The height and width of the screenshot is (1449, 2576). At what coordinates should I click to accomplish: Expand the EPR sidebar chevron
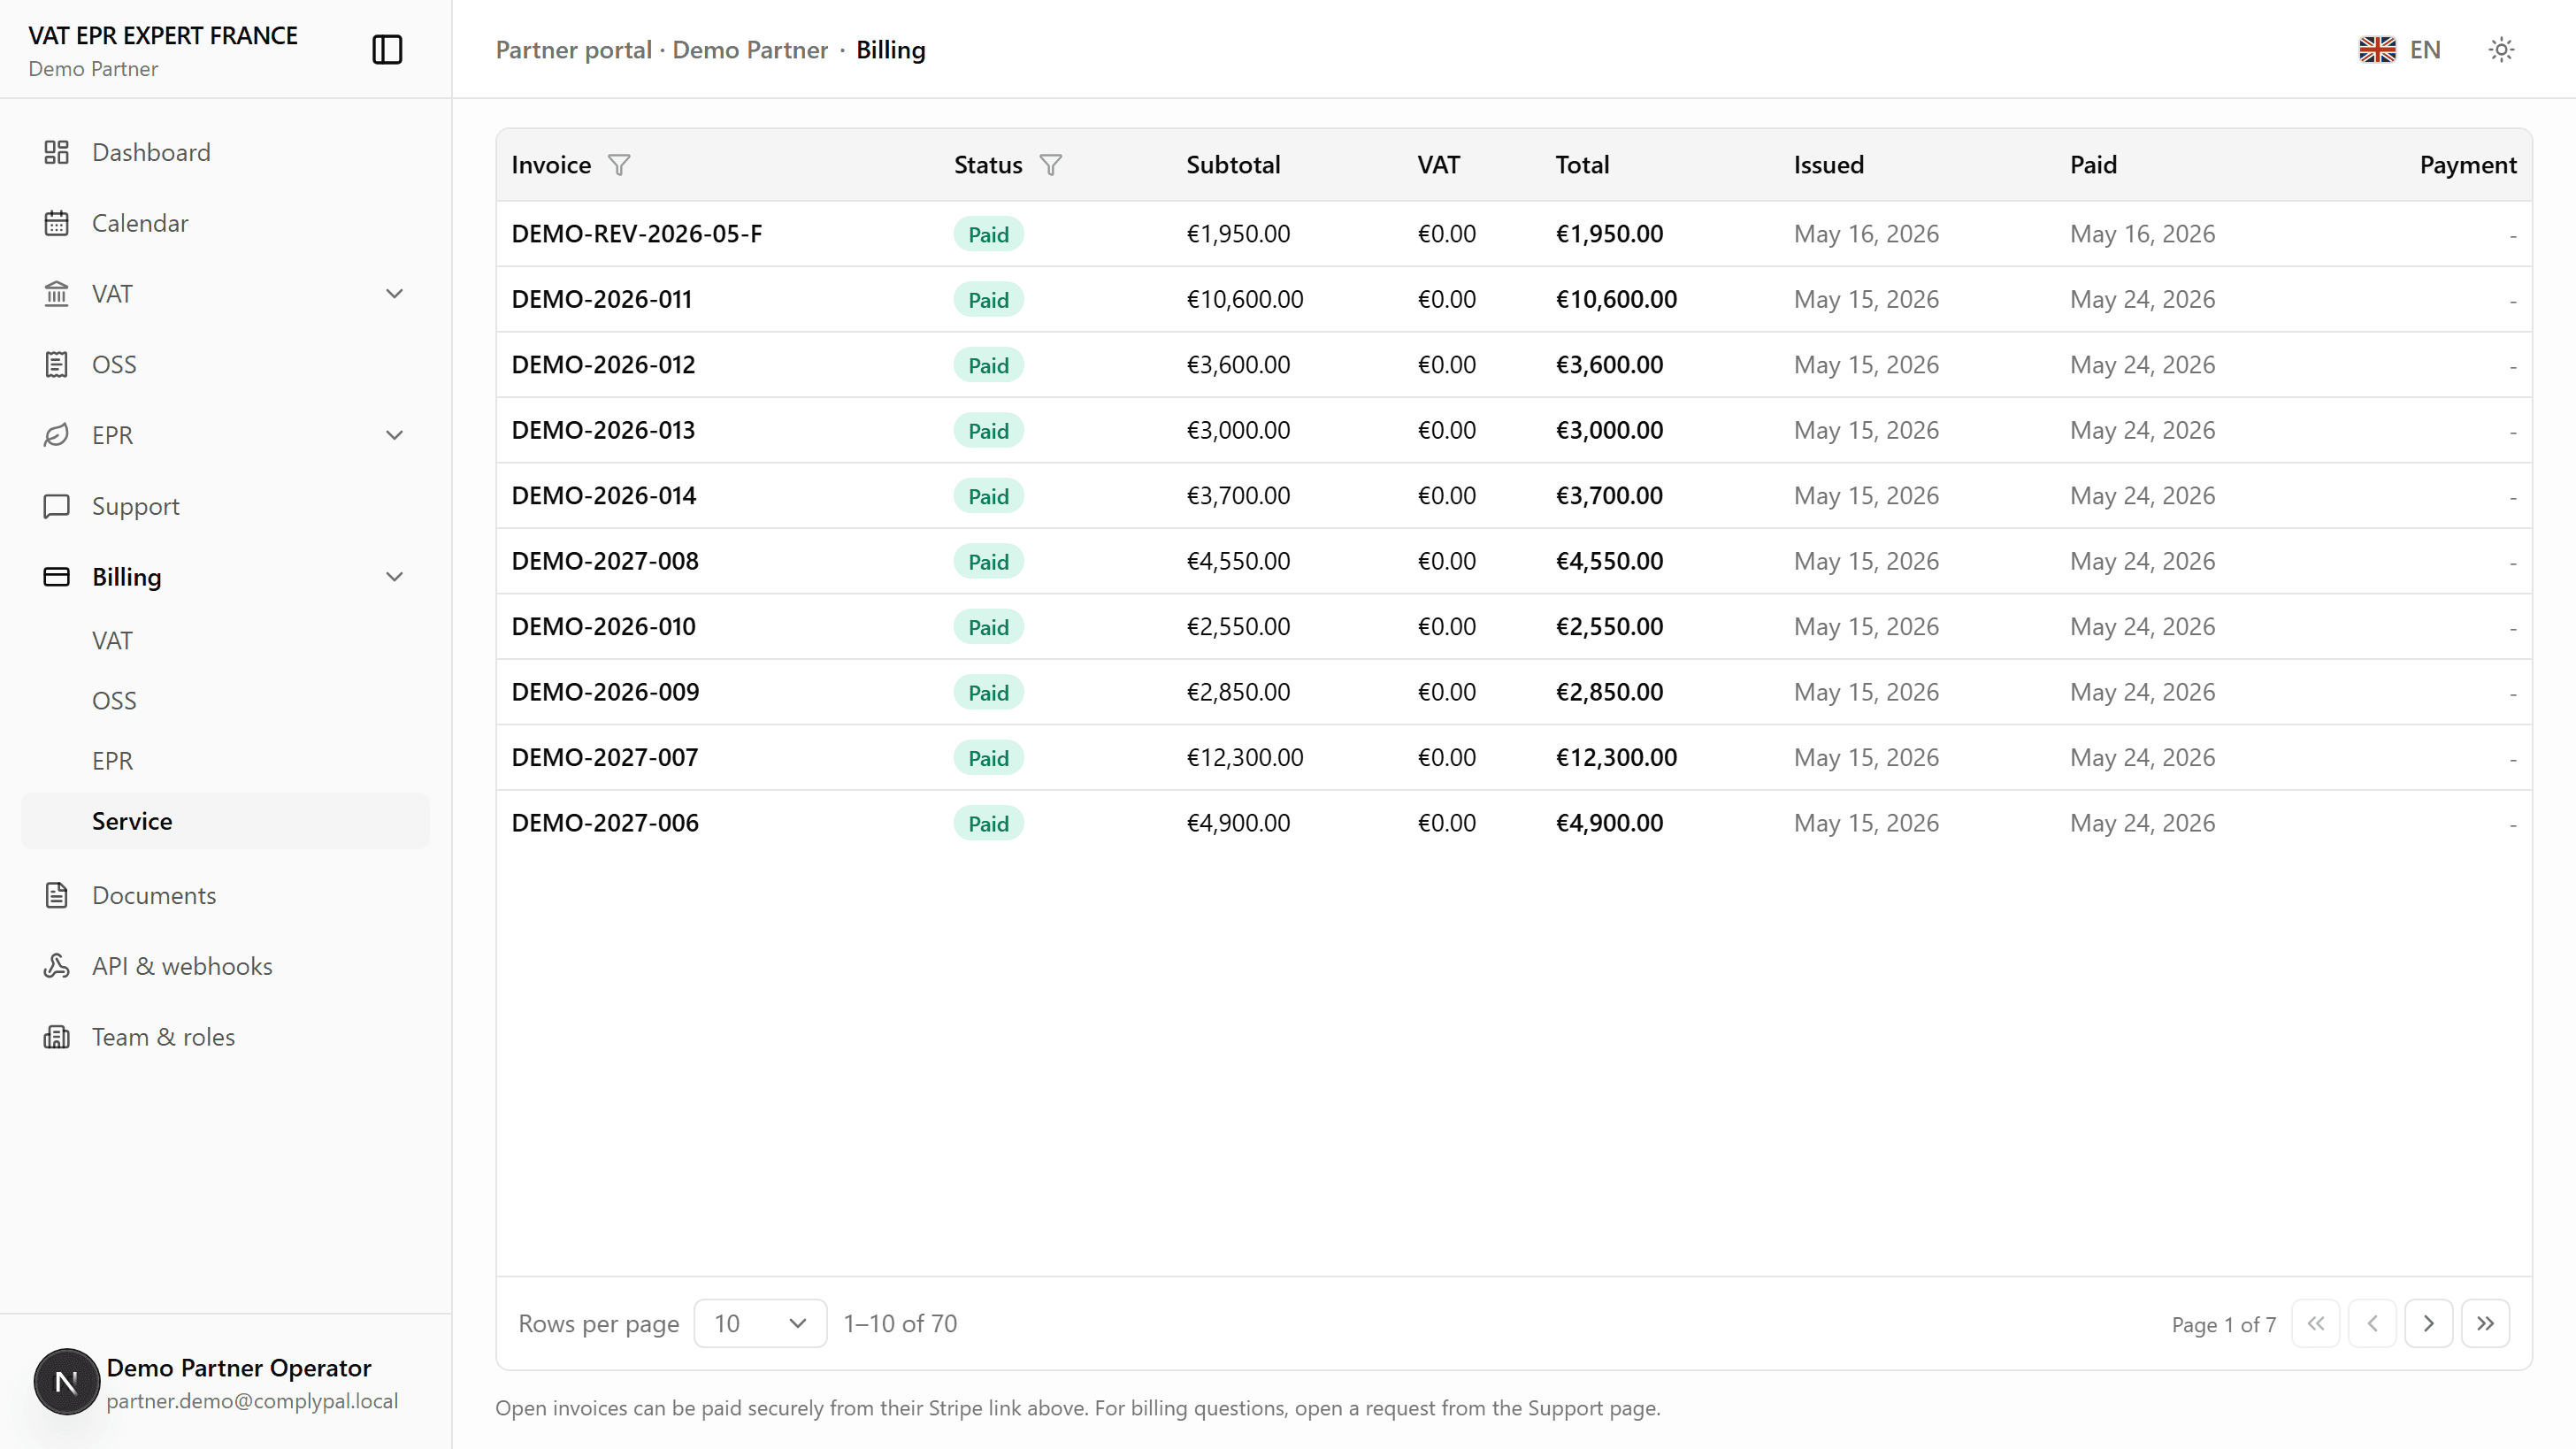click(x=394, y=435)
